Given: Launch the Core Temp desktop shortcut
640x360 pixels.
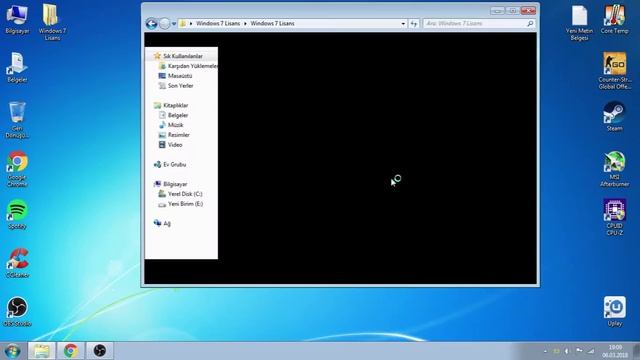Looking at the screenshot, I should pyautogui.click(x=614, y=20).
